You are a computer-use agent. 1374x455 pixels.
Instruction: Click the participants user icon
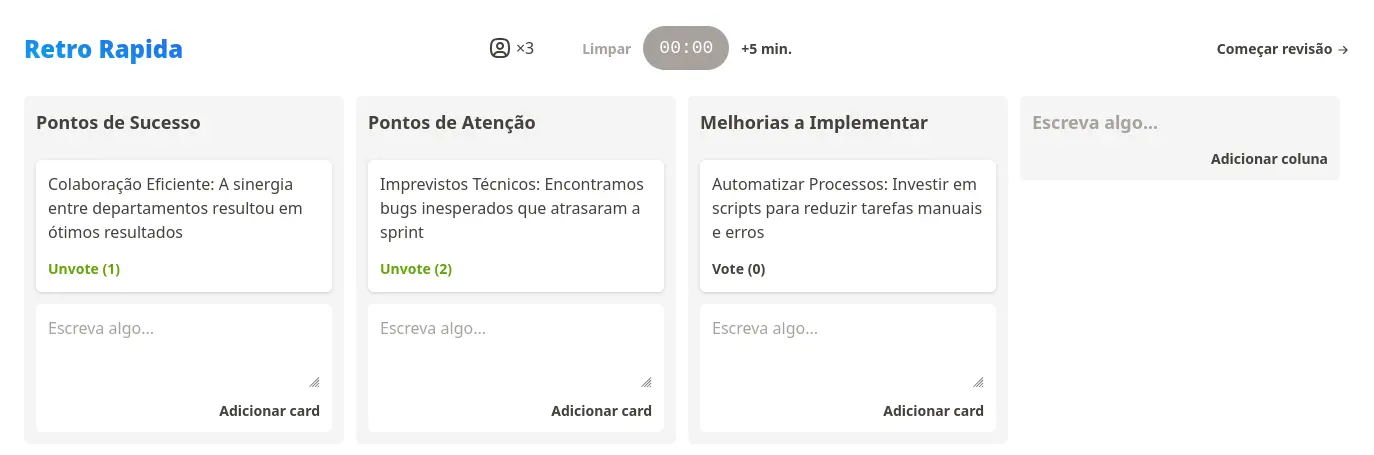point(500,48)
